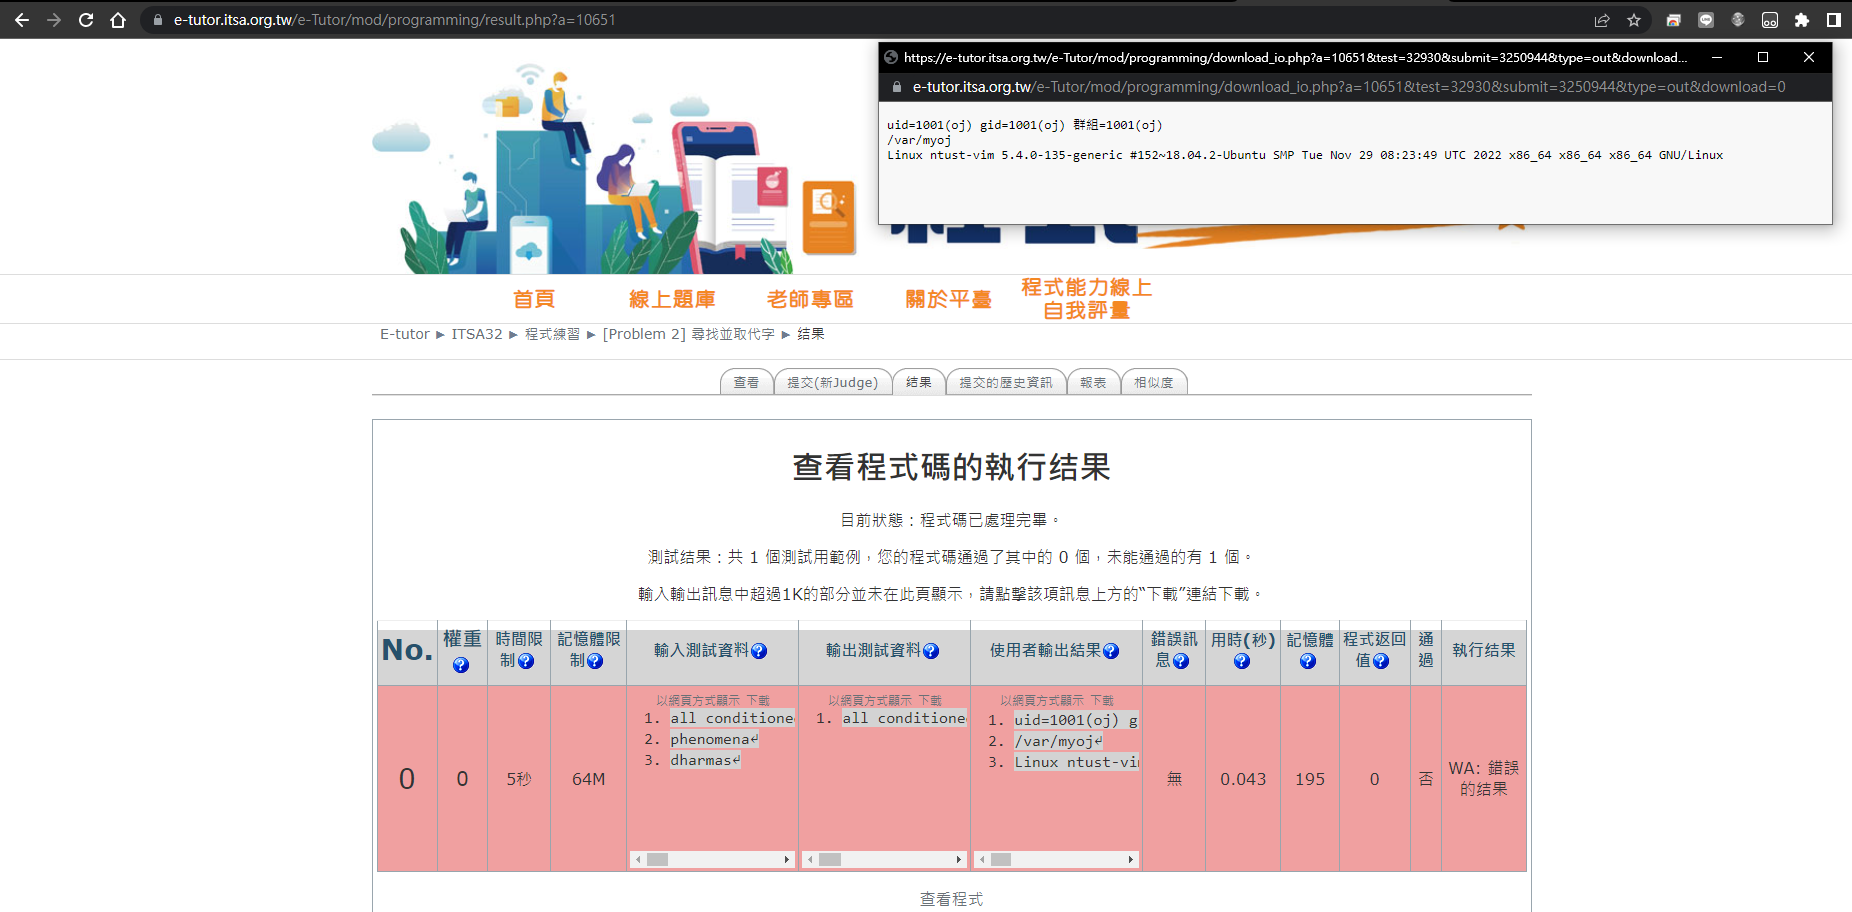1852x912 pixels.
Task: Click popup window padlock icon
Action: [897, 87]
